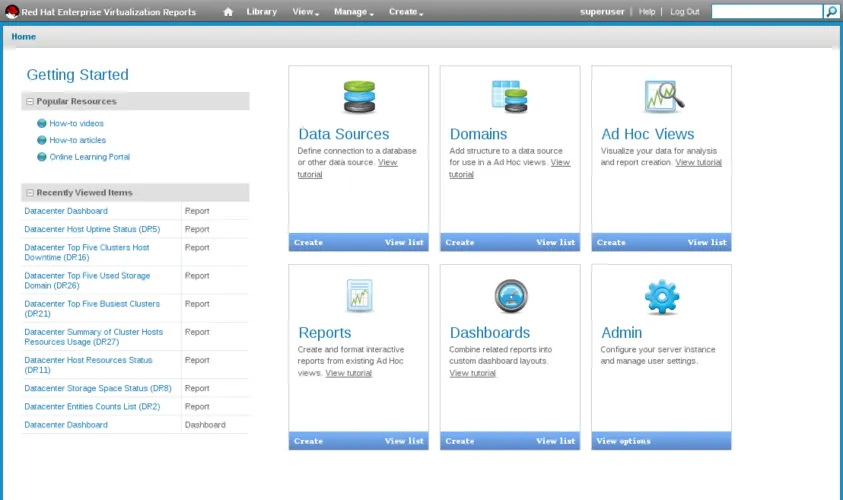Image resolution: width=843 pixels, height=500 pixels.
Task: Click the Data Sources card title
Action: [344, 134]
